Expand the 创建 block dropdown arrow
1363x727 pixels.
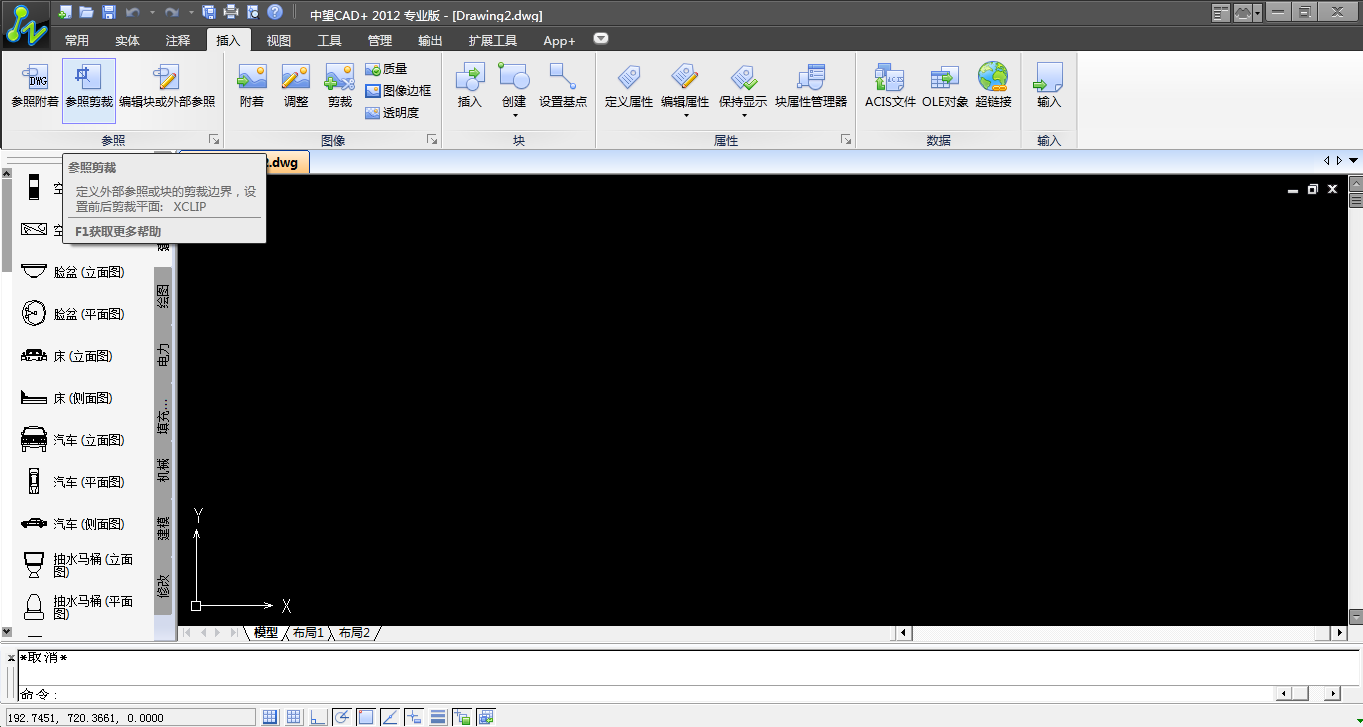coord(513,116)
